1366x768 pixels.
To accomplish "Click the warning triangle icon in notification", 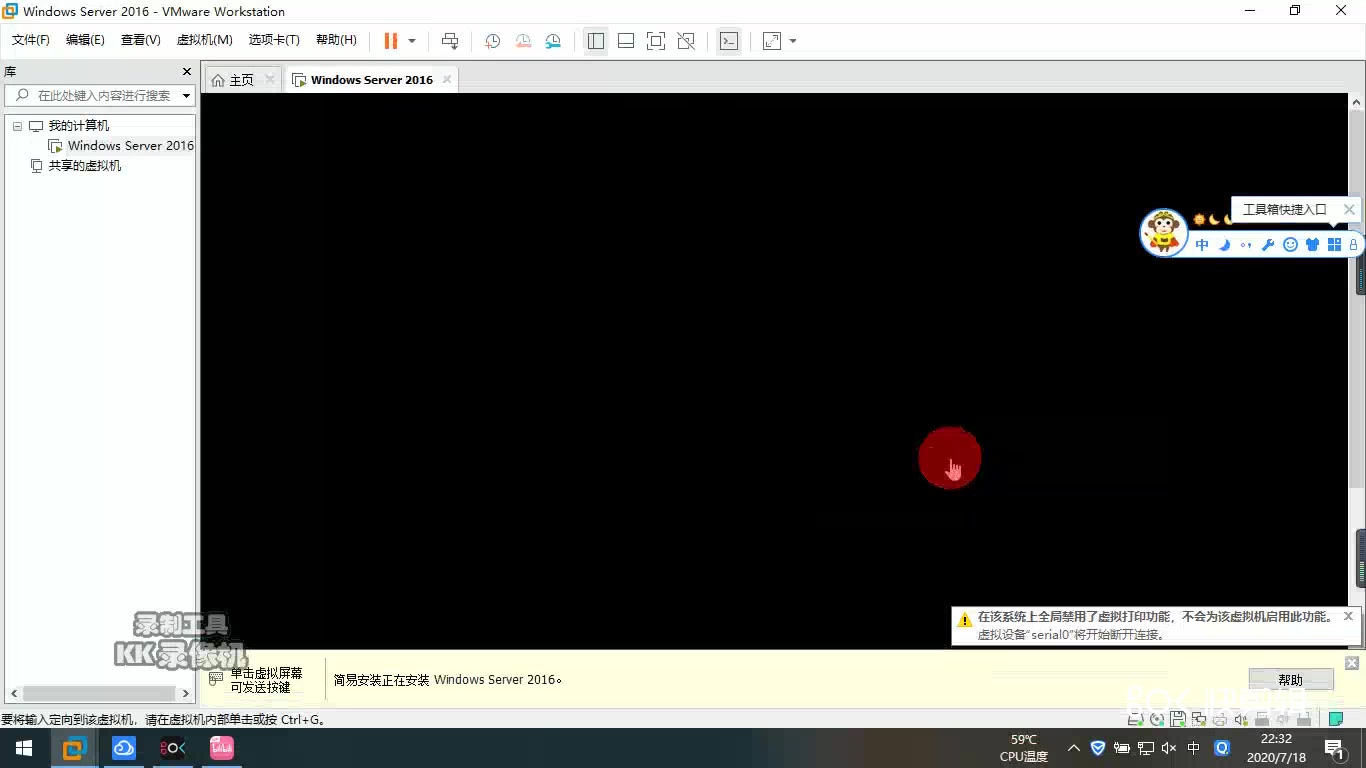I will click(964, 620).
